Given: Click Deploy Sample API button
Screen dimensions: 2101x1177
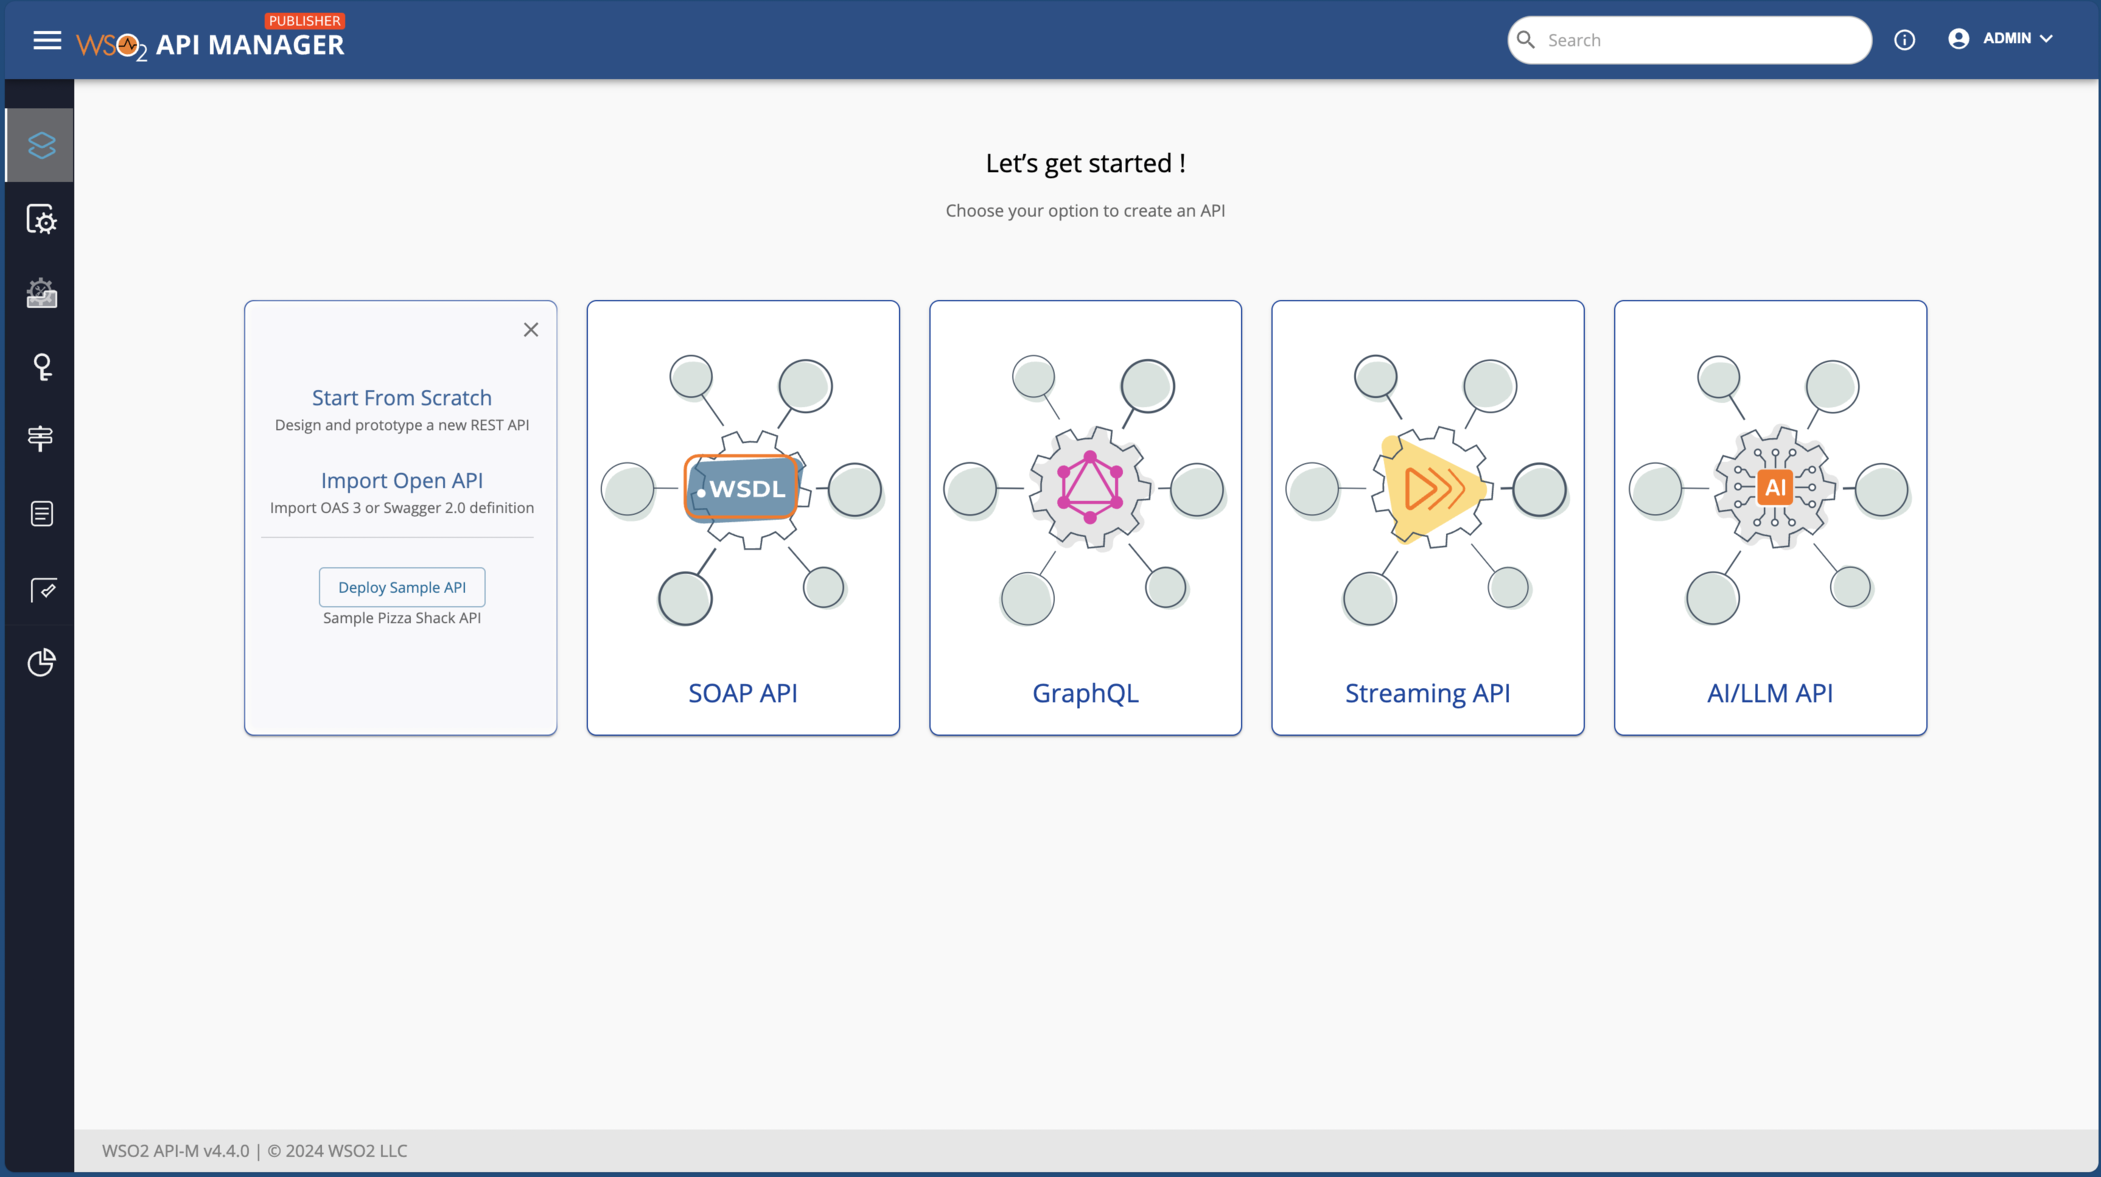Looking at the screenshot, I should pyautogui.click(x=401, y=587).
